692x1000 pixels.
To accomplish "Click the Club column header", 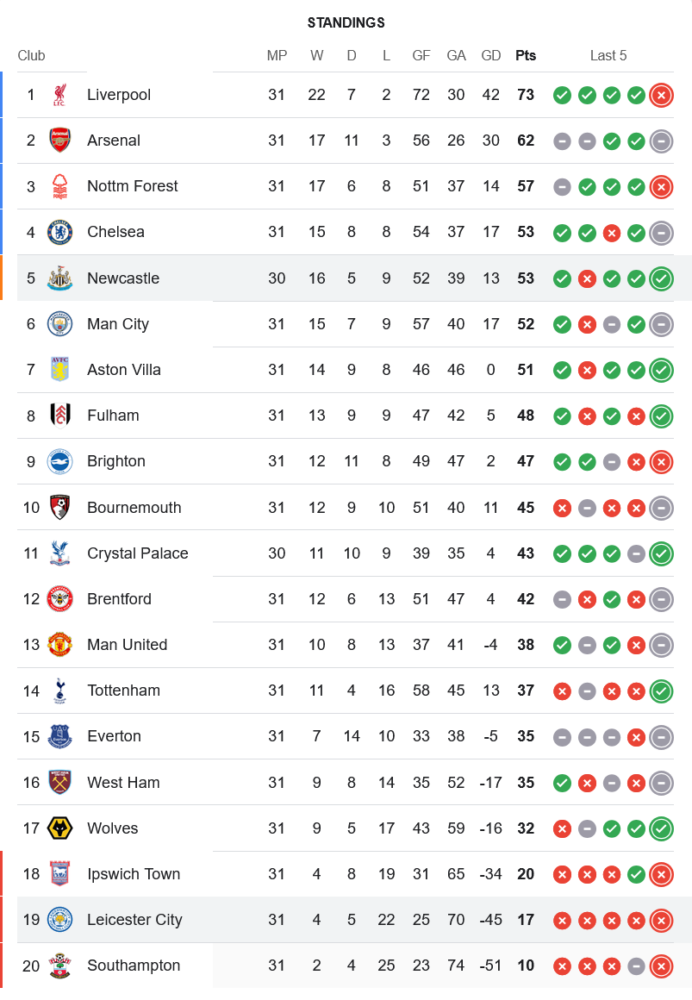I will 31,56.
